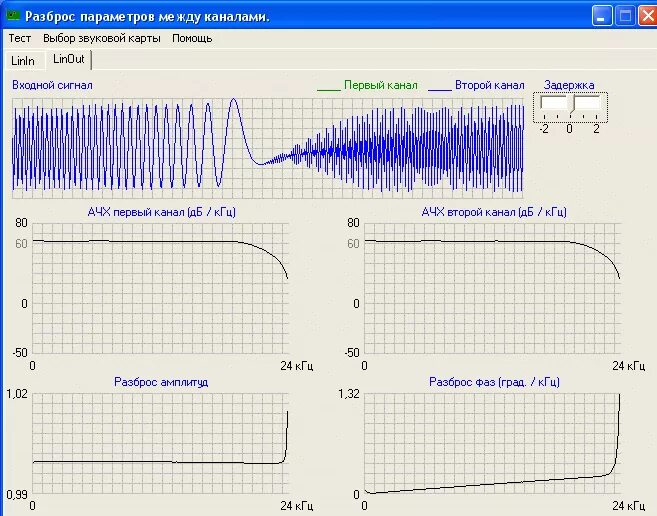Click the Входной сигнал label

pos(52,85)
